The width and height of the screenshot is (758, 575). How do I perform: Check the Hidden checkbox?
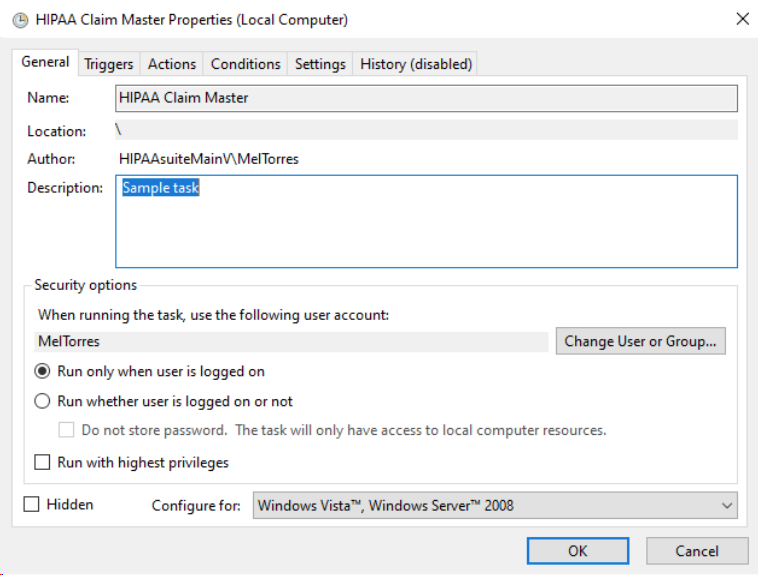pos(31,504)
